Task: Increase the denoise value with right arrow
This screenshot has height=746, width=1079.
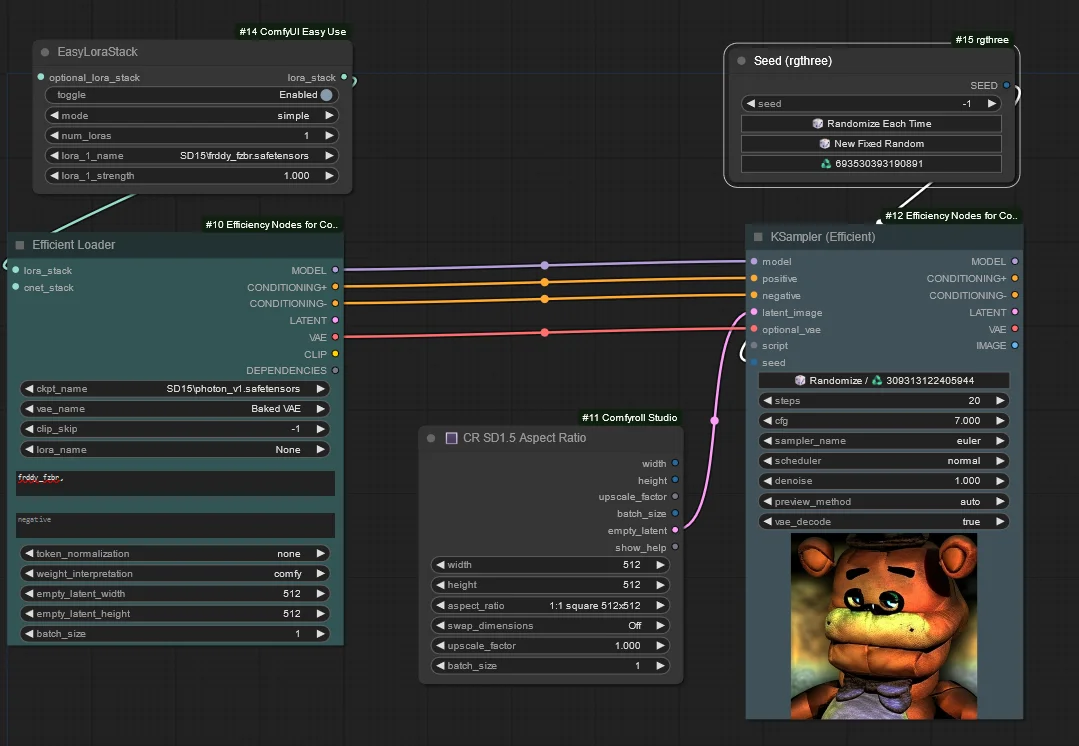Action: [x=1000, y=480]
